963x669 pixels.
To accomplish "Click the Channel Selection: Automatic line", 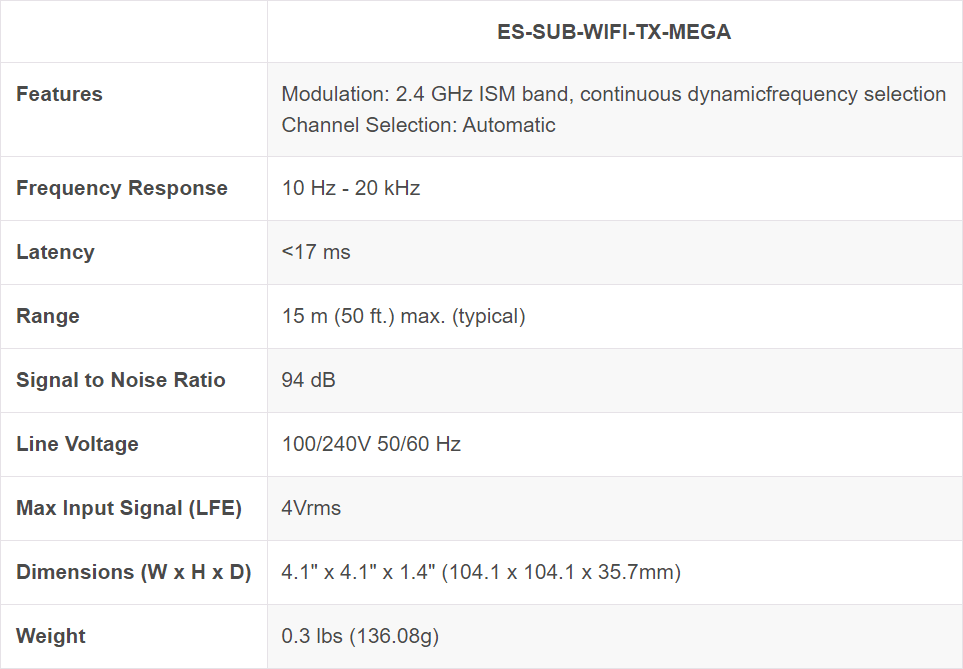I will pyautogui.click(x=418, y=125).
